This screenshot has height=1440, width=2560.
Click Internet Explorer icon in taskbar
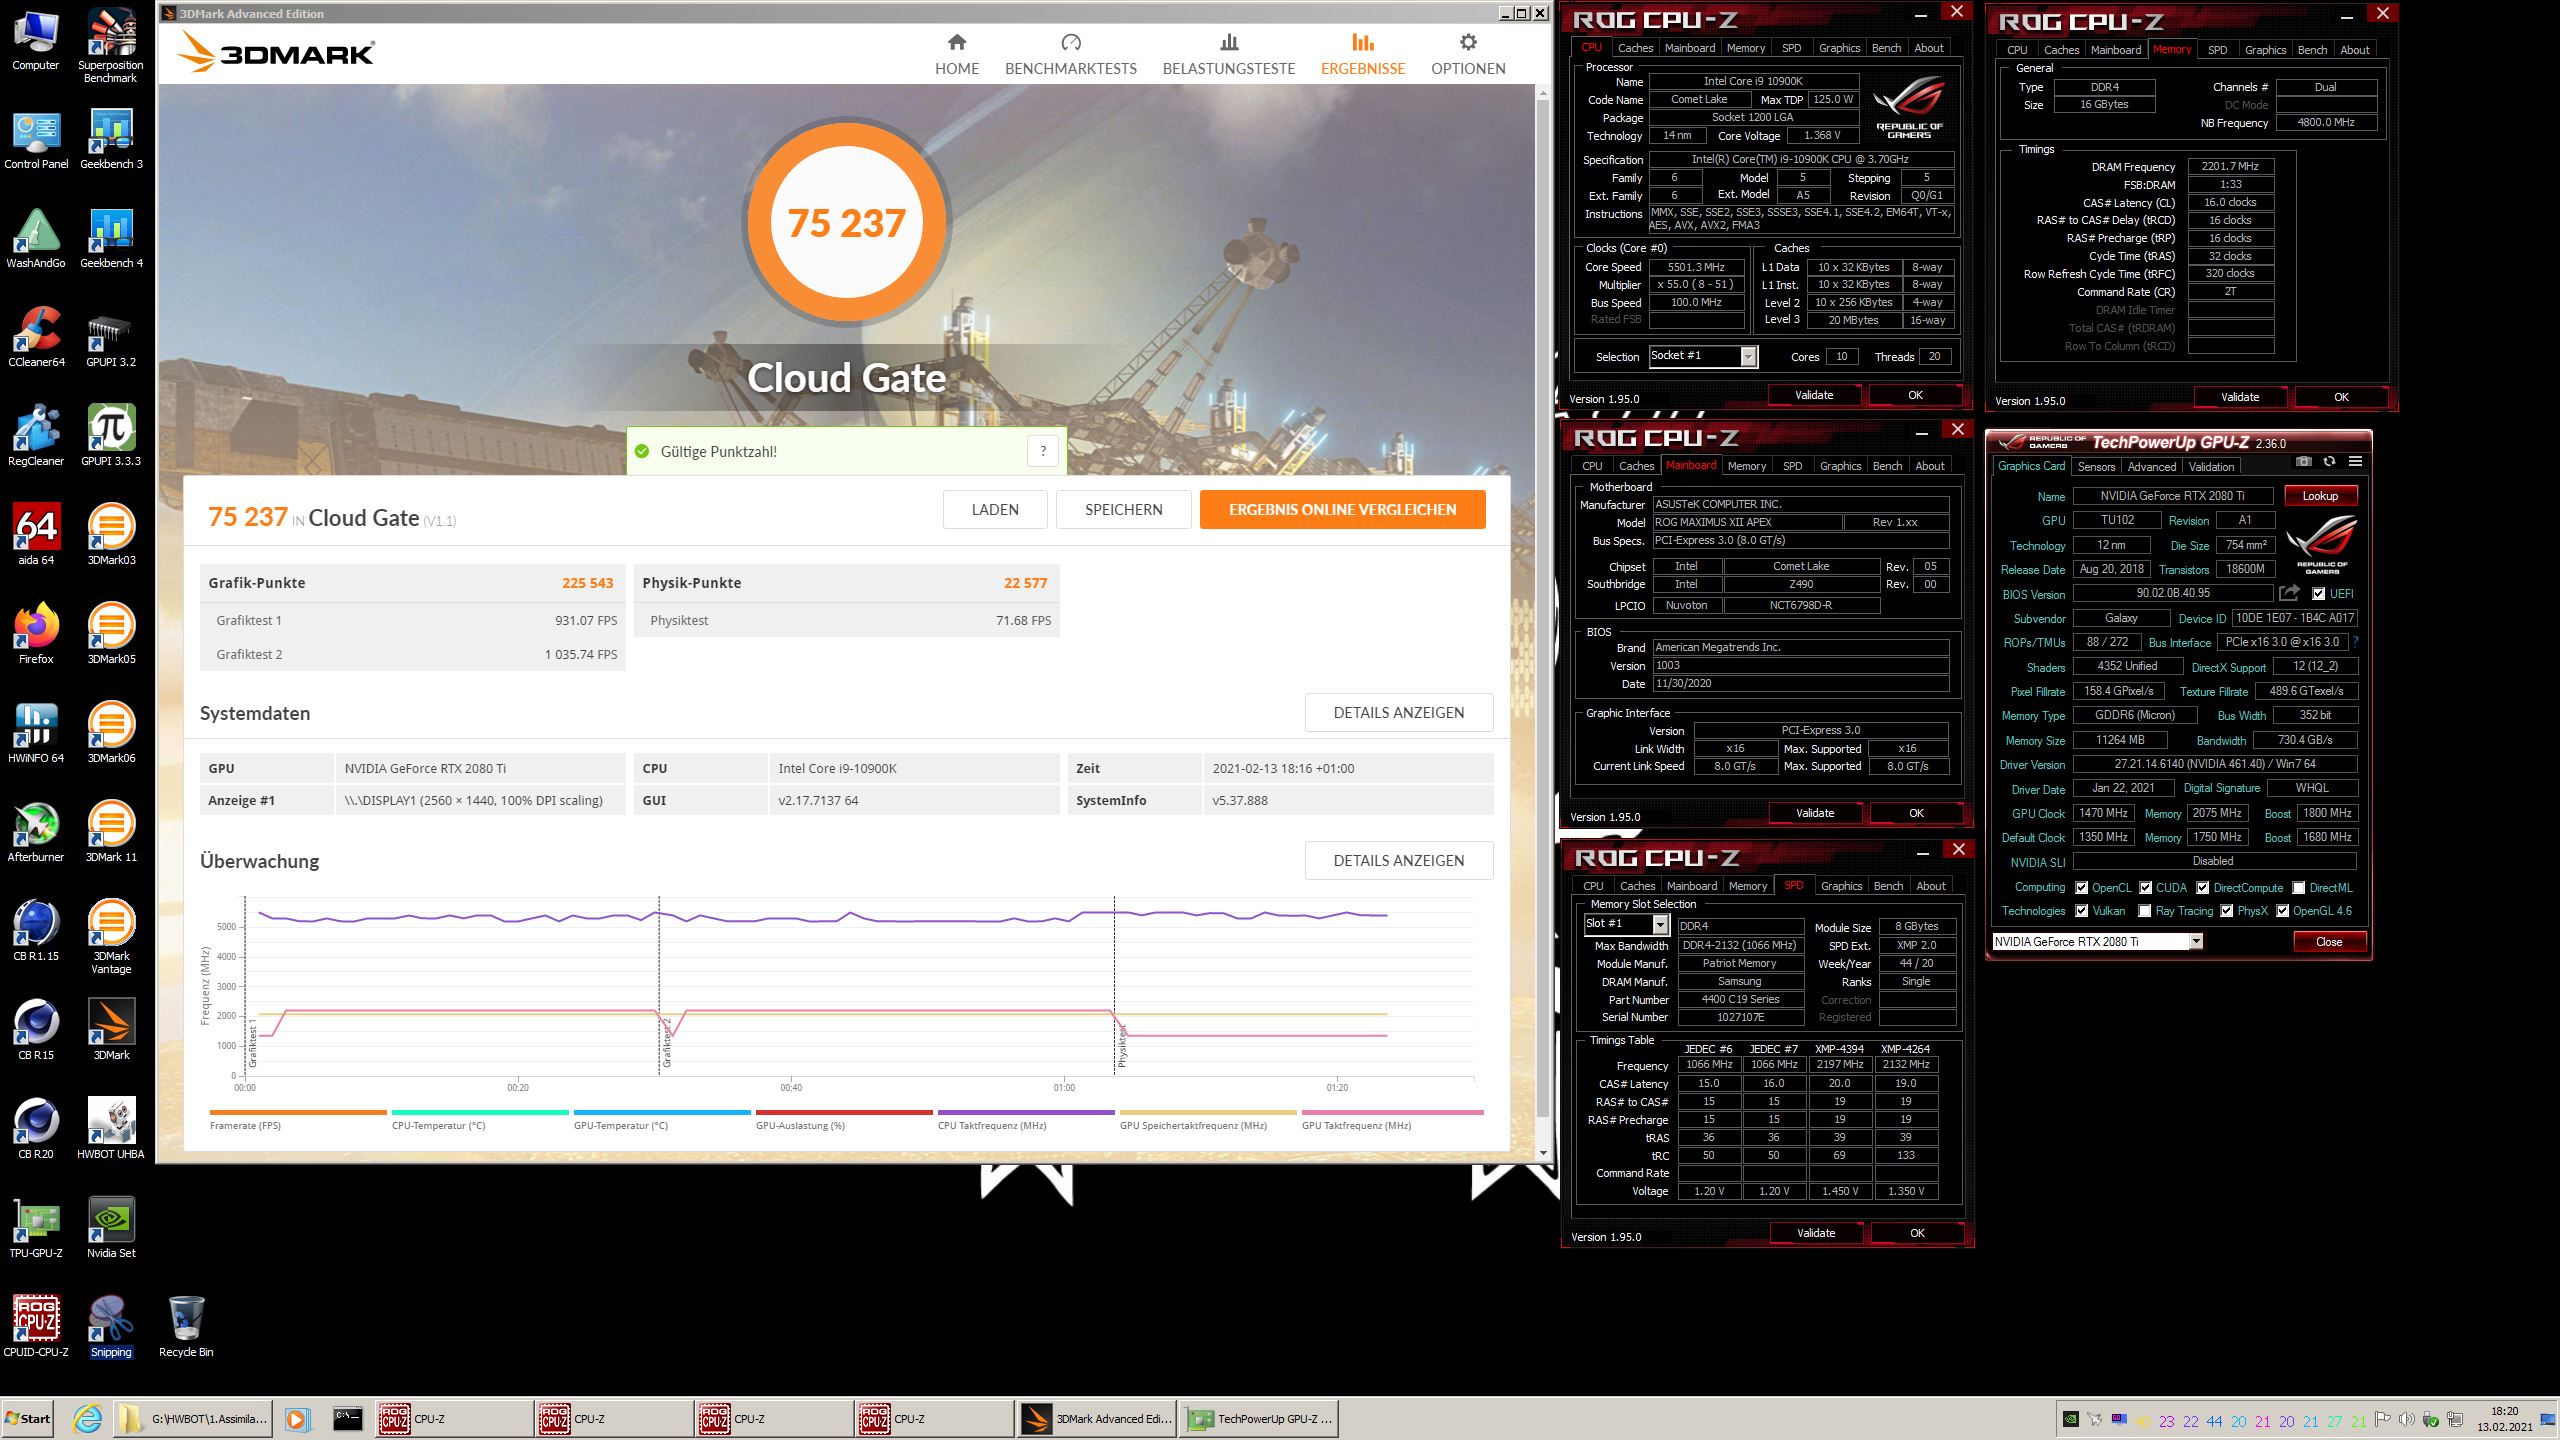87,1418
